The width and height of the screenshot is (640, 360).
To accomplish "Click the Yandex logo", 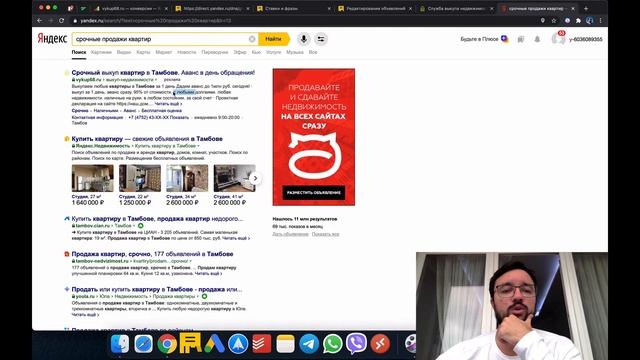I will coord(52,39).
